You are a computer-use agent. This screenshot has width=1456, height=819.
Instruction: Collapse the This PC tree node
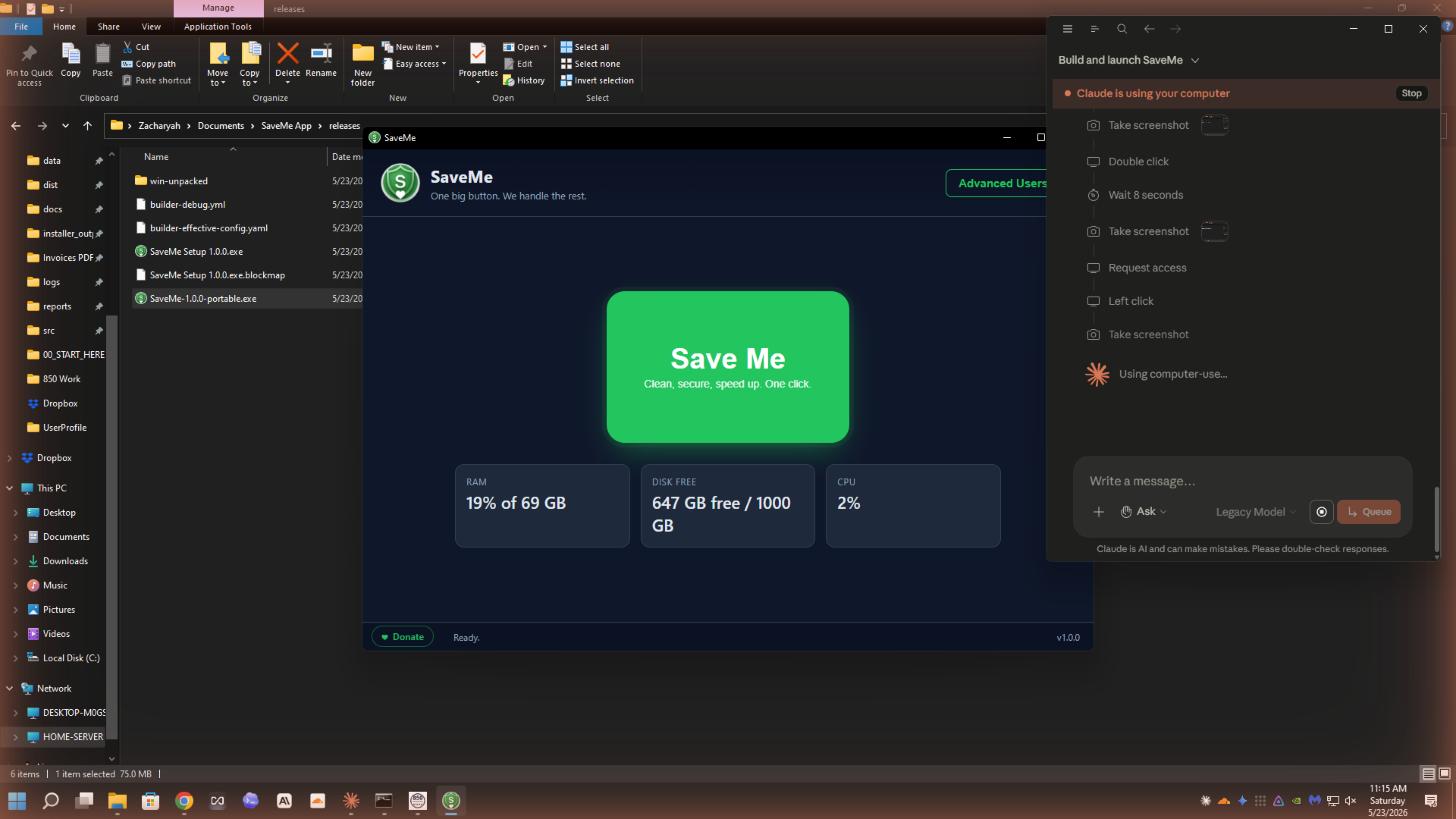pyautogui.click(x=10, y=488)
